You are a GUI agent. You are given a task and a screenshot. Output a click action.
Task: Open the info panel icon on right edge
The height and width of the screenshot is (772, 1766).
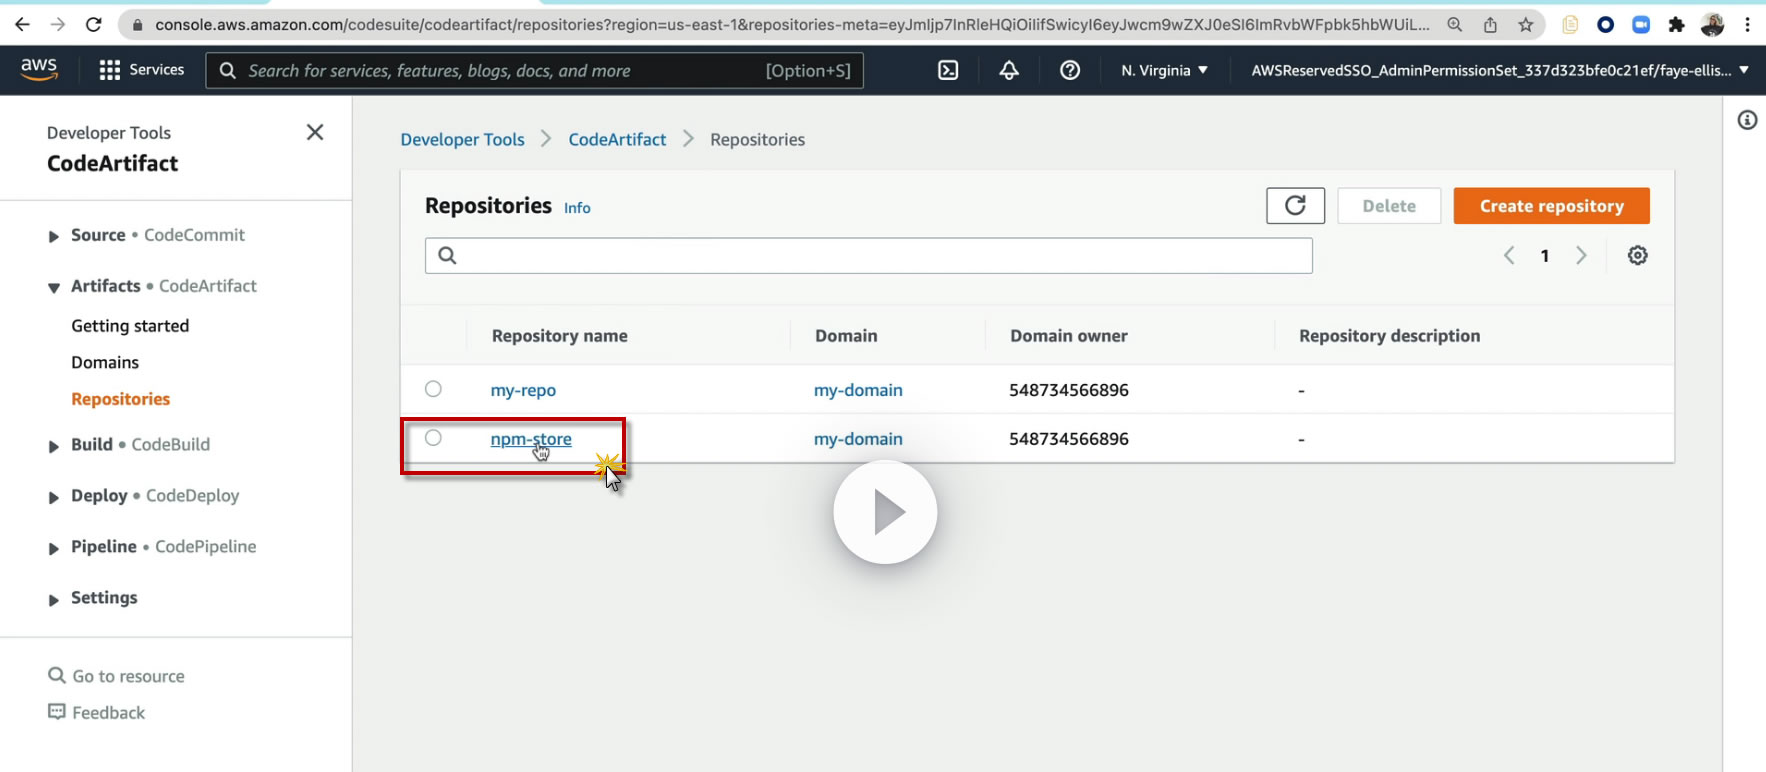(1747, 120)
